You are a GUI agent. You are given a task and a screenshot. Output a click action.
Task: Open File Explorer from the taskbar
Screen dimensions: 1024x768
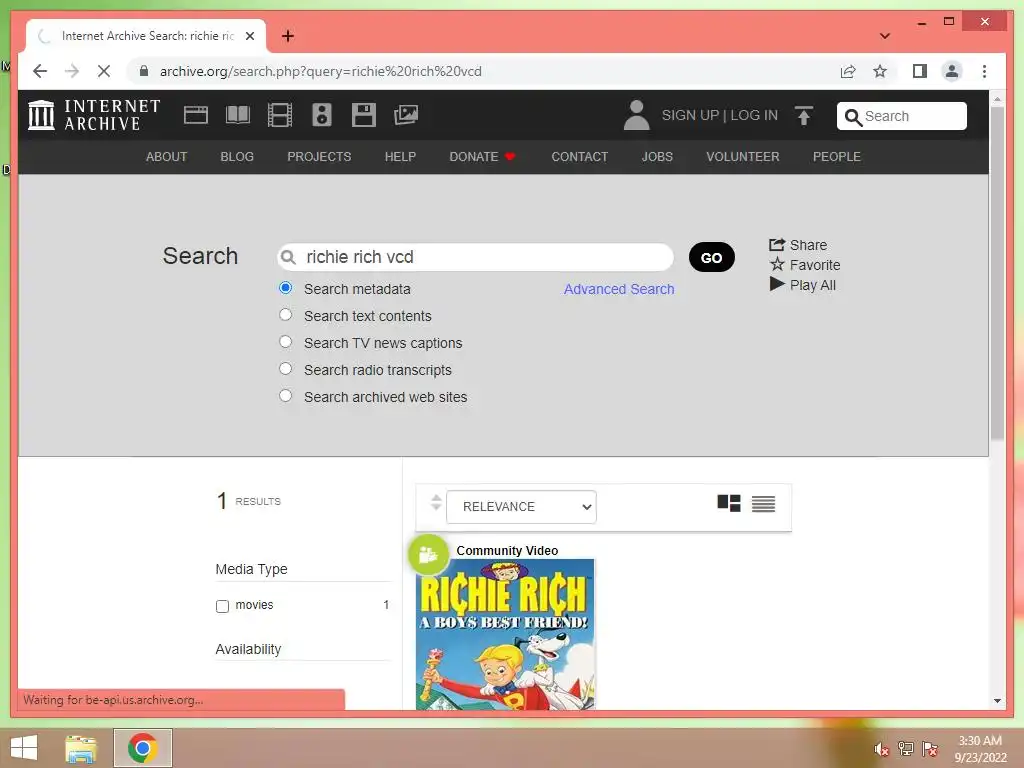pos(81,748)
